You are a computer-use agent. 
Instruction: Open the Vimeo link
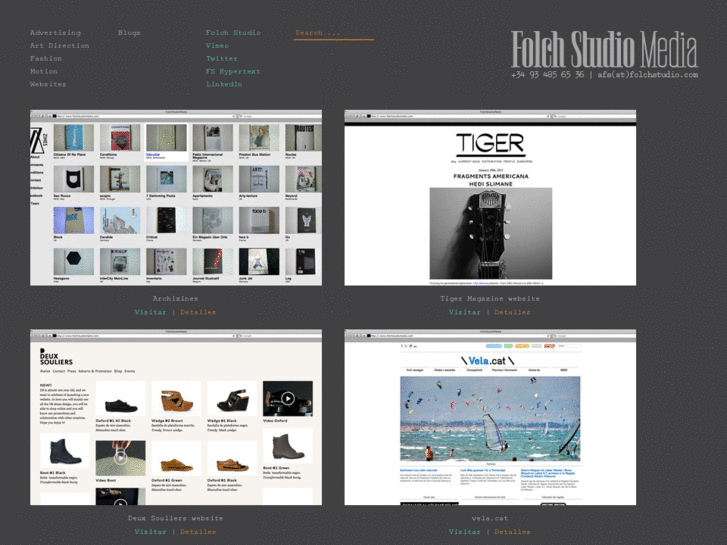pyautogui.click(x=217, y=45)
